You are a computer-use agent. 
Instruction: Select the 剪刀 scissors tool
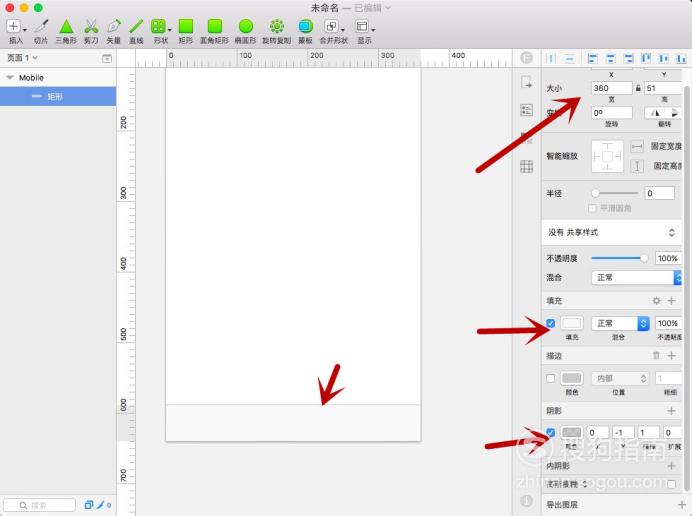click(91, 31)
